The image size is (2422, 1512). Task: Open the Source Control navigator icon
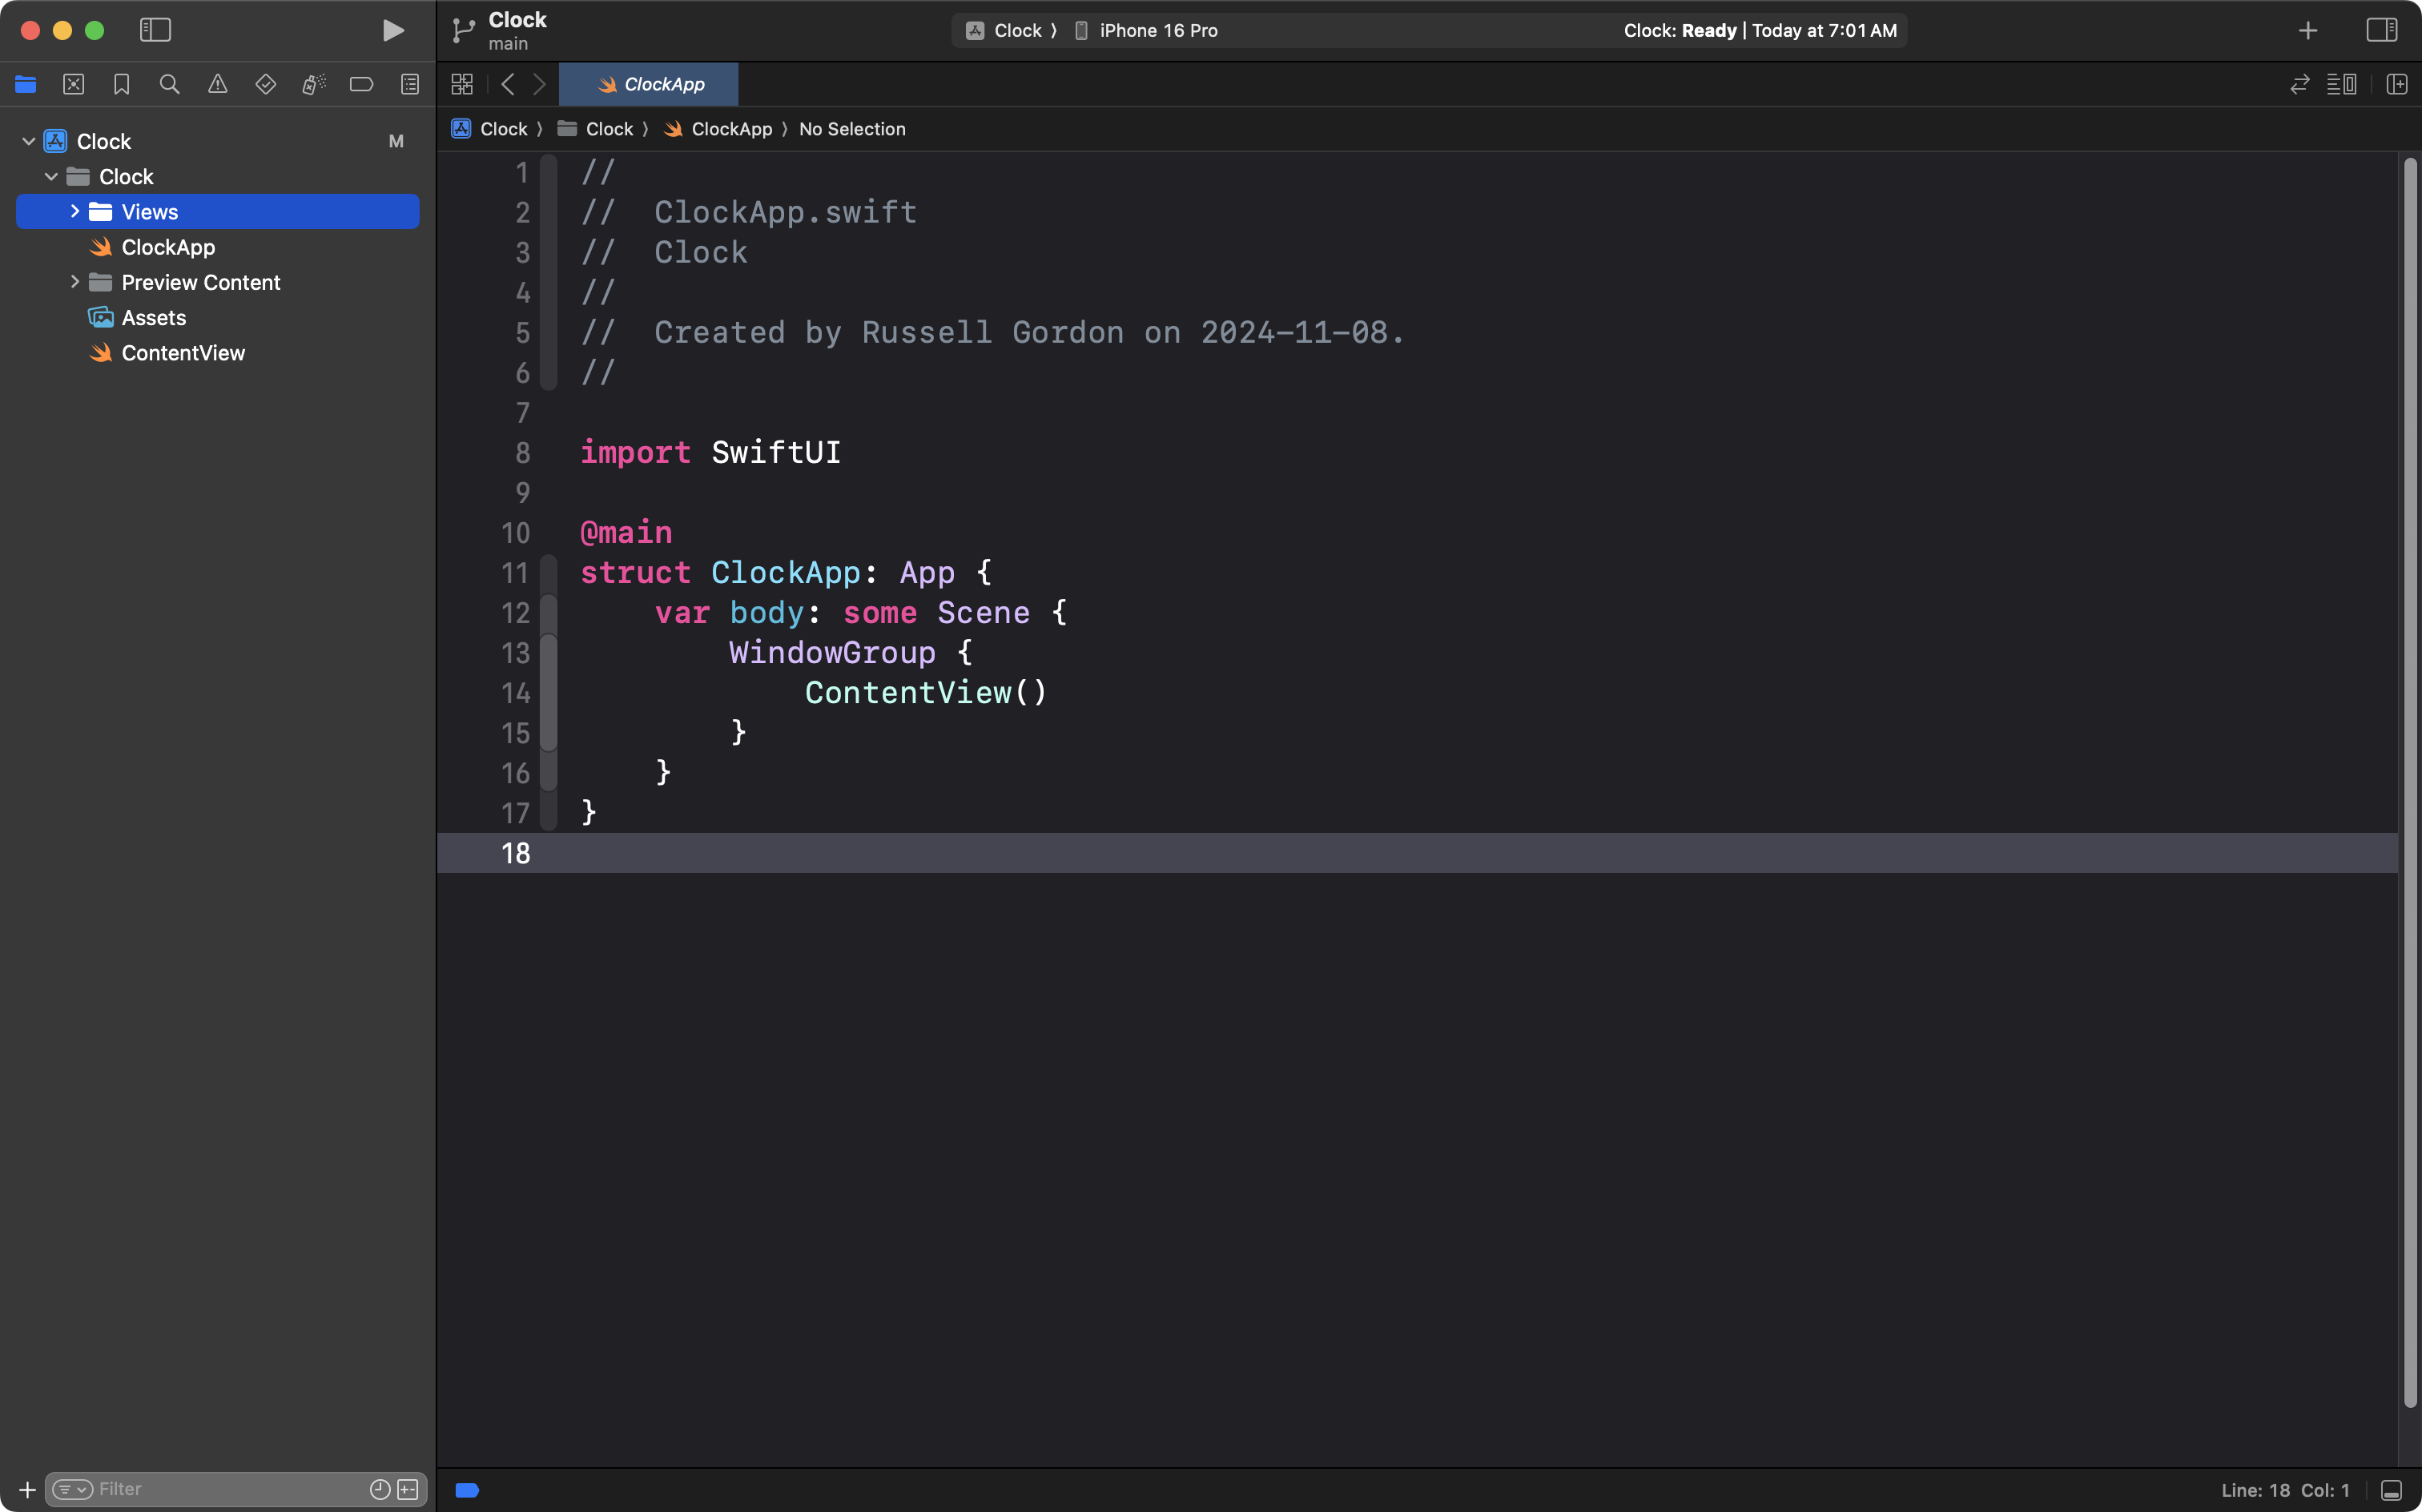[74, 85]
